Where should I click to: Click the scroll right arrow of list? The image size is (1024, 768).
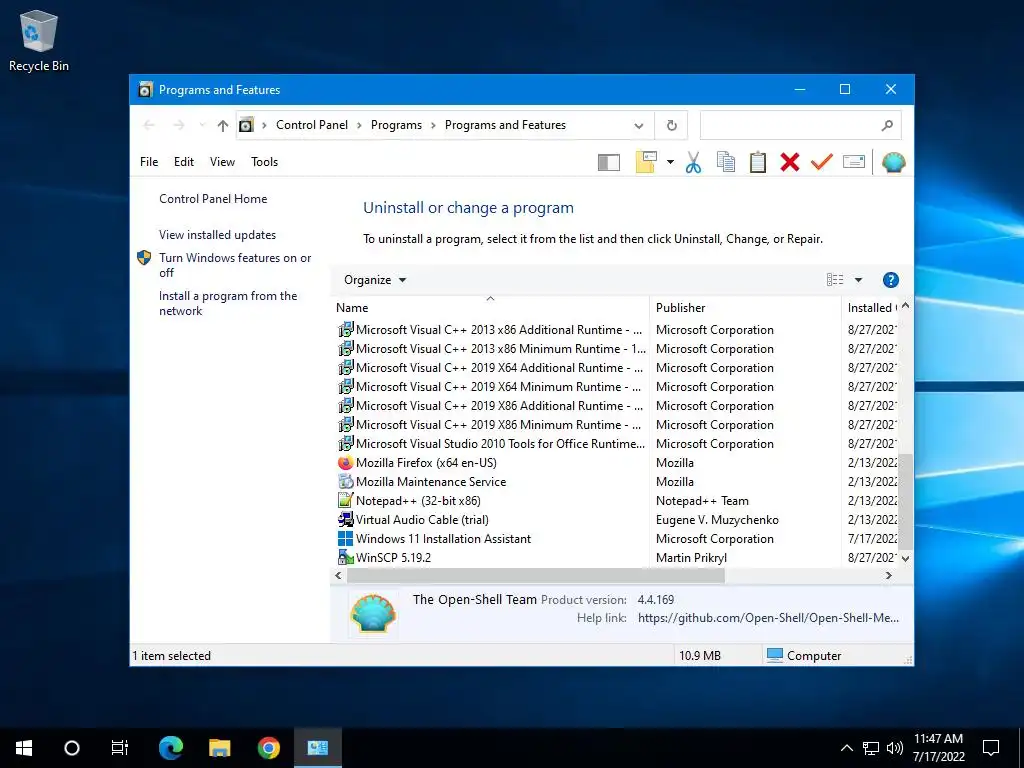[x=888, y=575]
